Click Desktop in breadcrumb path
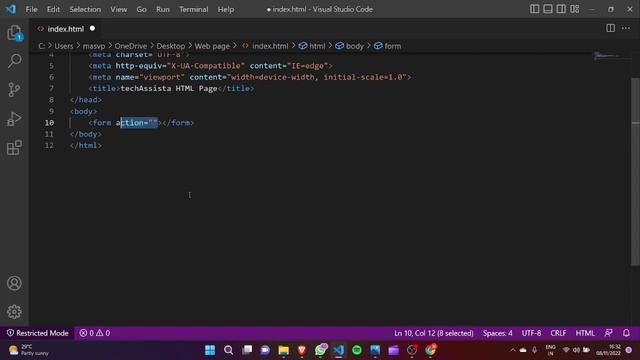The height and width of the screenshot is (360, 640). pos(171,46)
